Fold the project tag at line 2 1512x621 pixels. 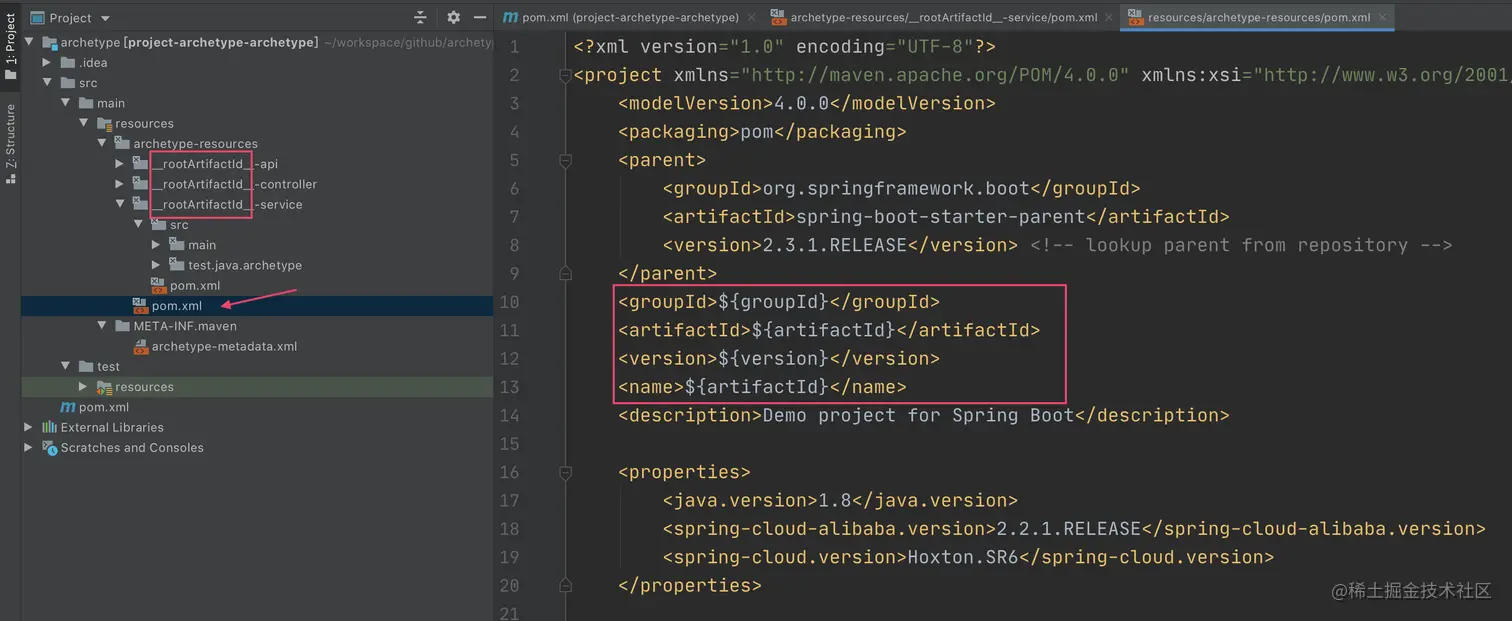[565, 75]
